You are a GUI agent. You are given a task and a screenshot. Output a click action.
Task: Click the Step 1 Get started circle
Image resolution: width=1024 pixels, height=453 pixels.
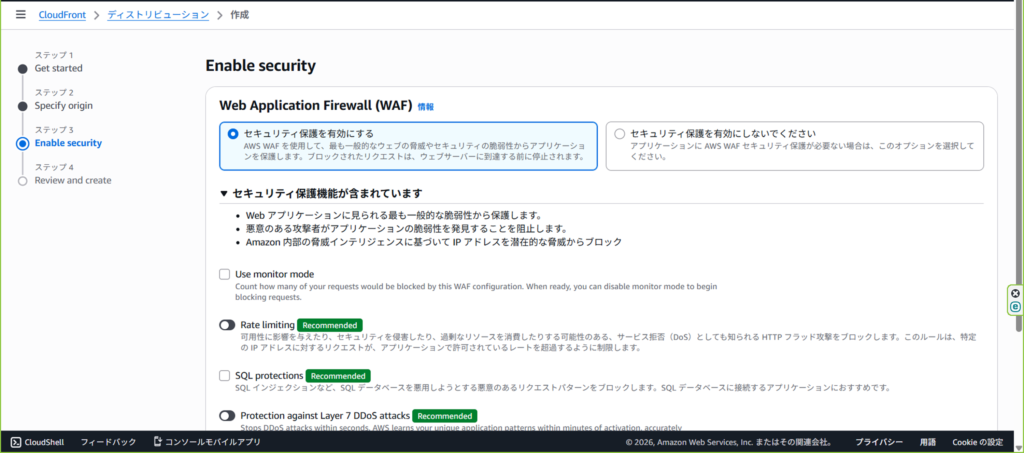tap(22, 68)
